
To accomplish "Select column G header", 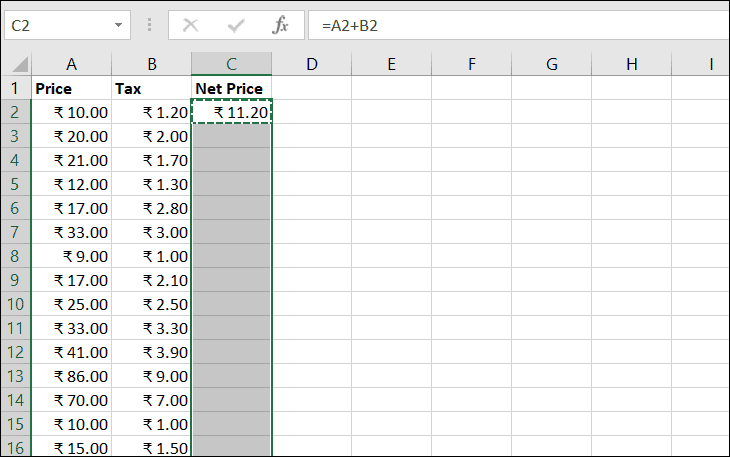I will tap(552, 64).
